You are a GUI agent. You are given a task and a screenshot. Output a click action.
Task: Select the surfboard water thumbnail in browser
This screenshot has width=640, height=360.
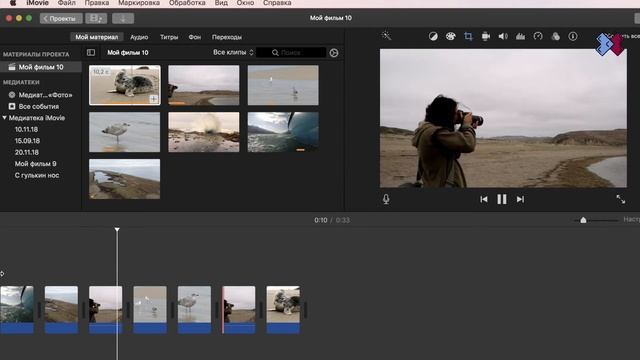click(x=283, y=132)
